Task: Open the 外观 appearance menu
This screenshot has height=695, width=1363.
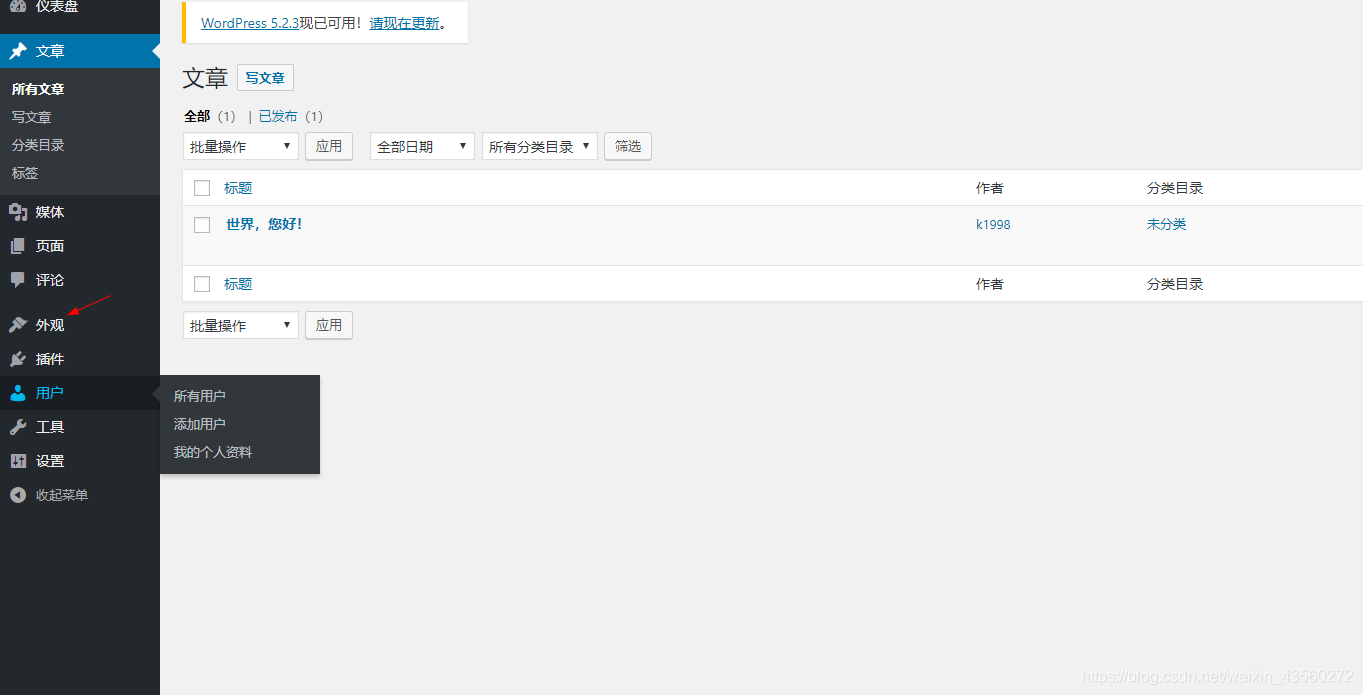Action: (x=80, y=325)
